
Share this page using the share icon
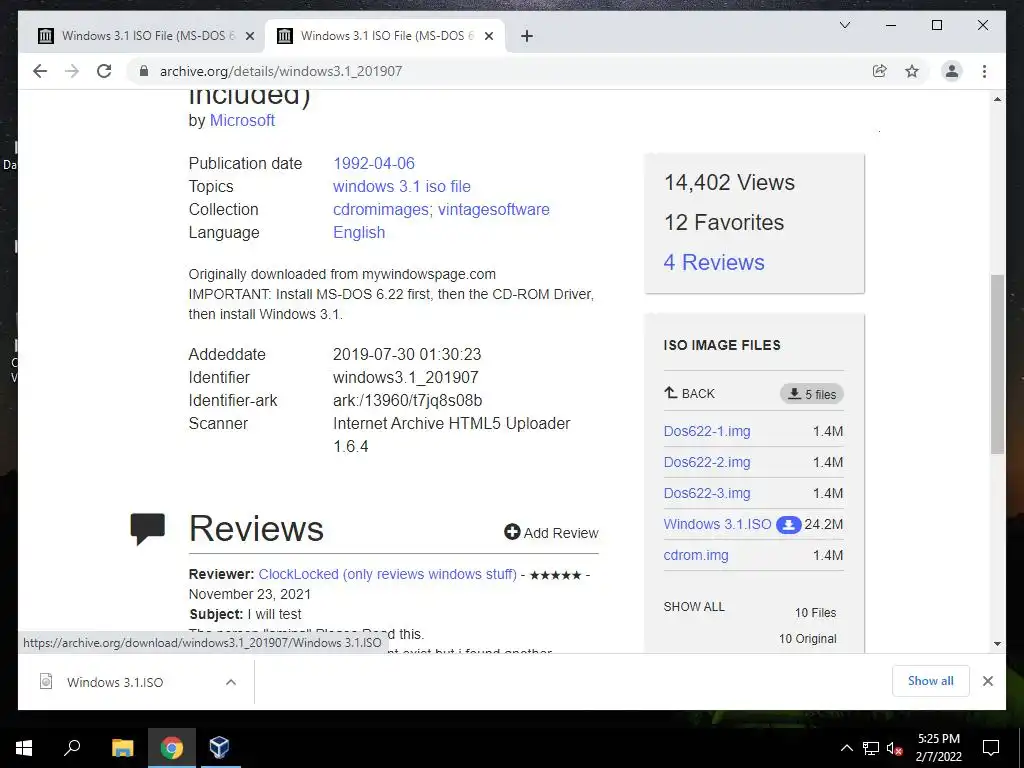click(880, 71)
